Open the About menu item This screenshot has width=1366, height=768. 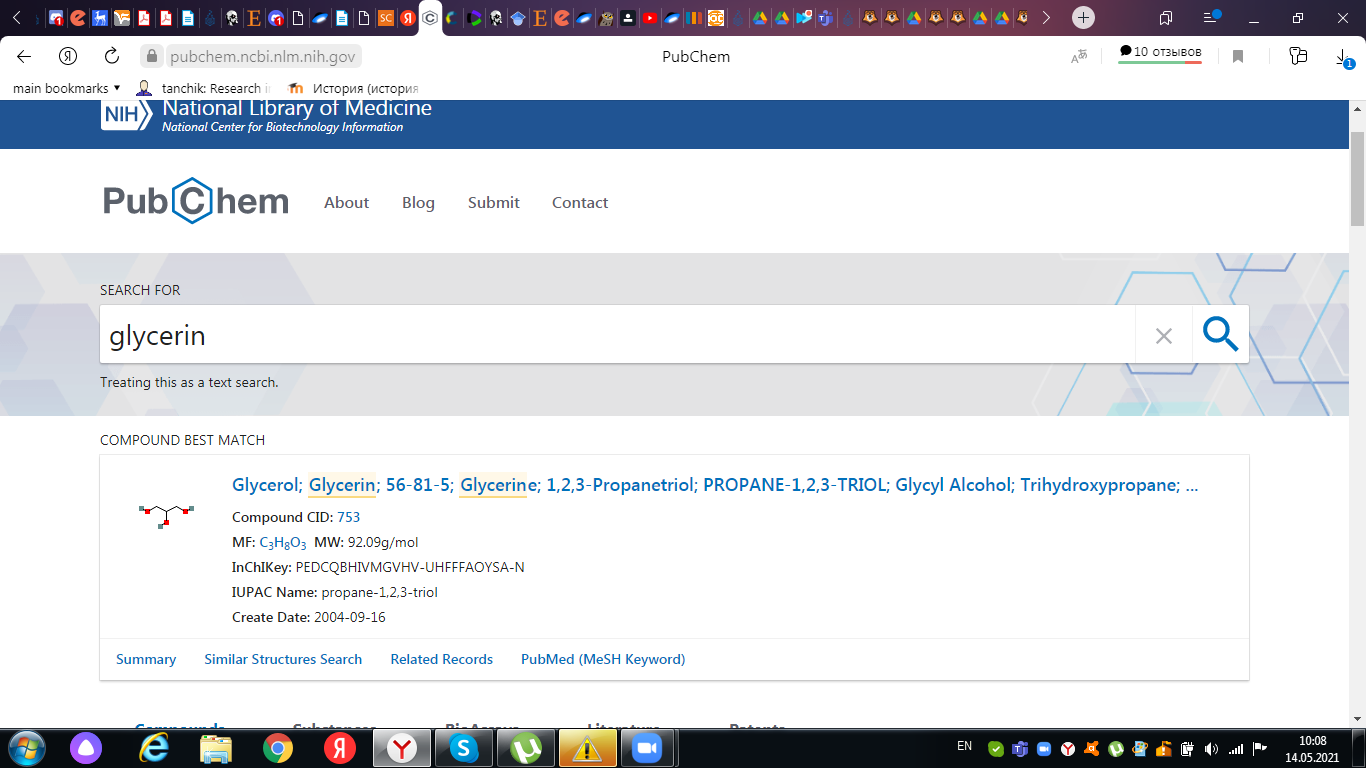pyautogui.click(x=346, y=202)
